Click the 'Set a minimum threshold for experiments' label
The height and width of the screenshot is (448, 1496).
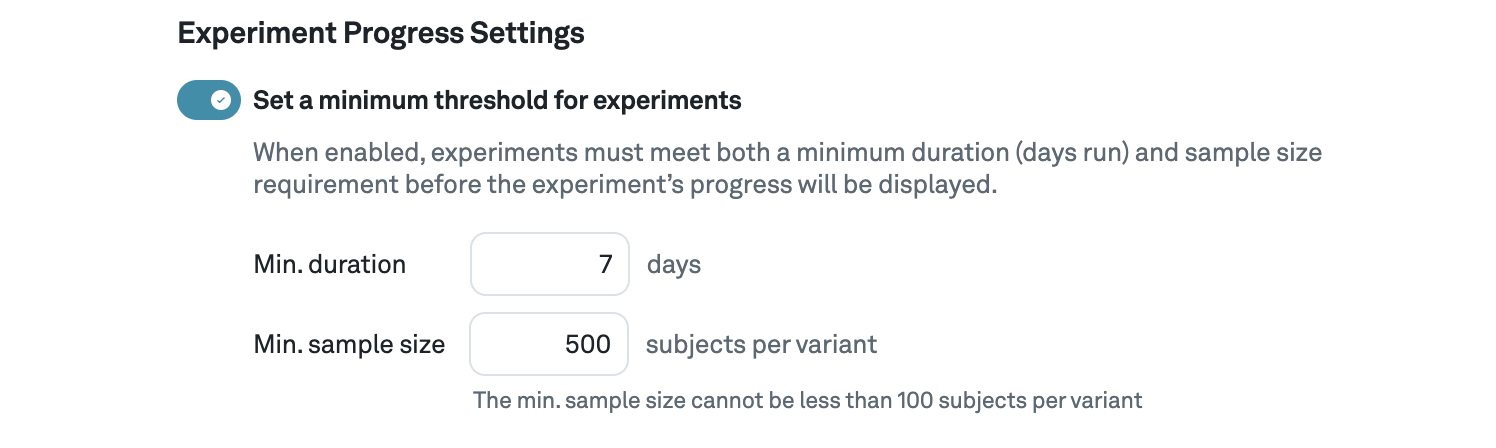[x=497, y=100]
